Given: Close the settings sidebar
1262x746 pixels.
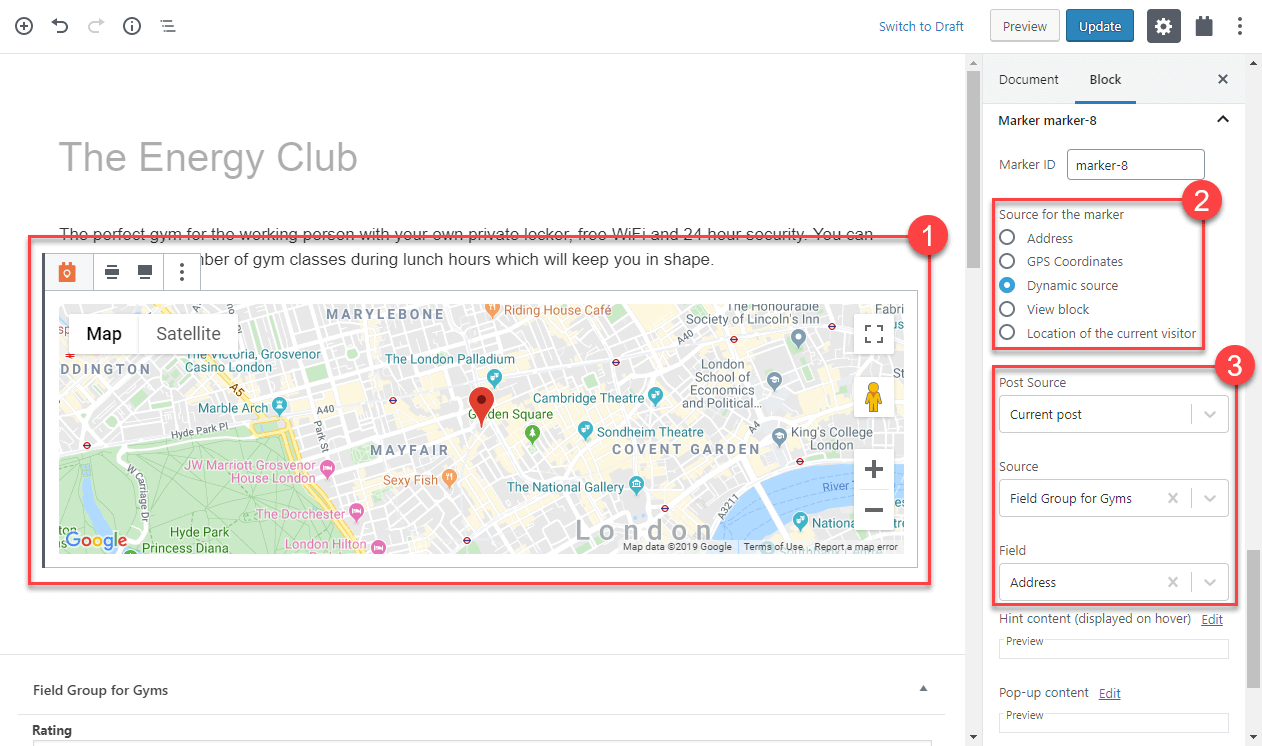Looking at the screenshot, I should [x=1222, y=79].
